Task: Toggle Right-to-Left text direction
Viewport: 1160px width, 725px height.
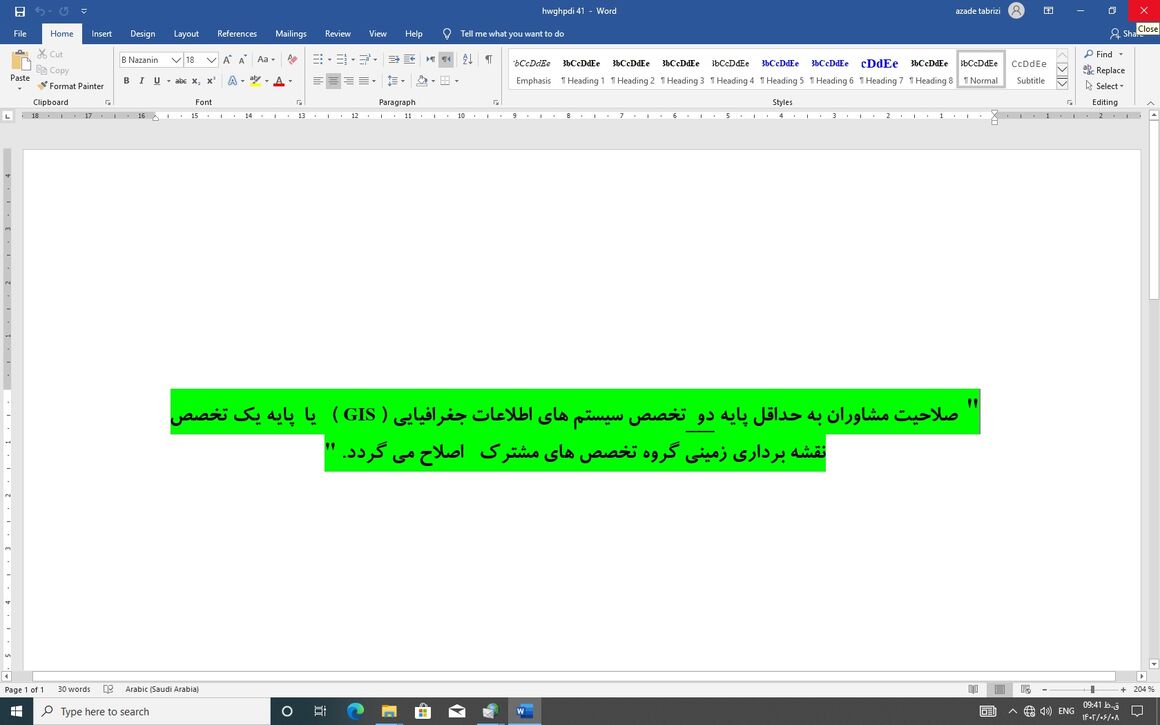Action: (446, 59)
